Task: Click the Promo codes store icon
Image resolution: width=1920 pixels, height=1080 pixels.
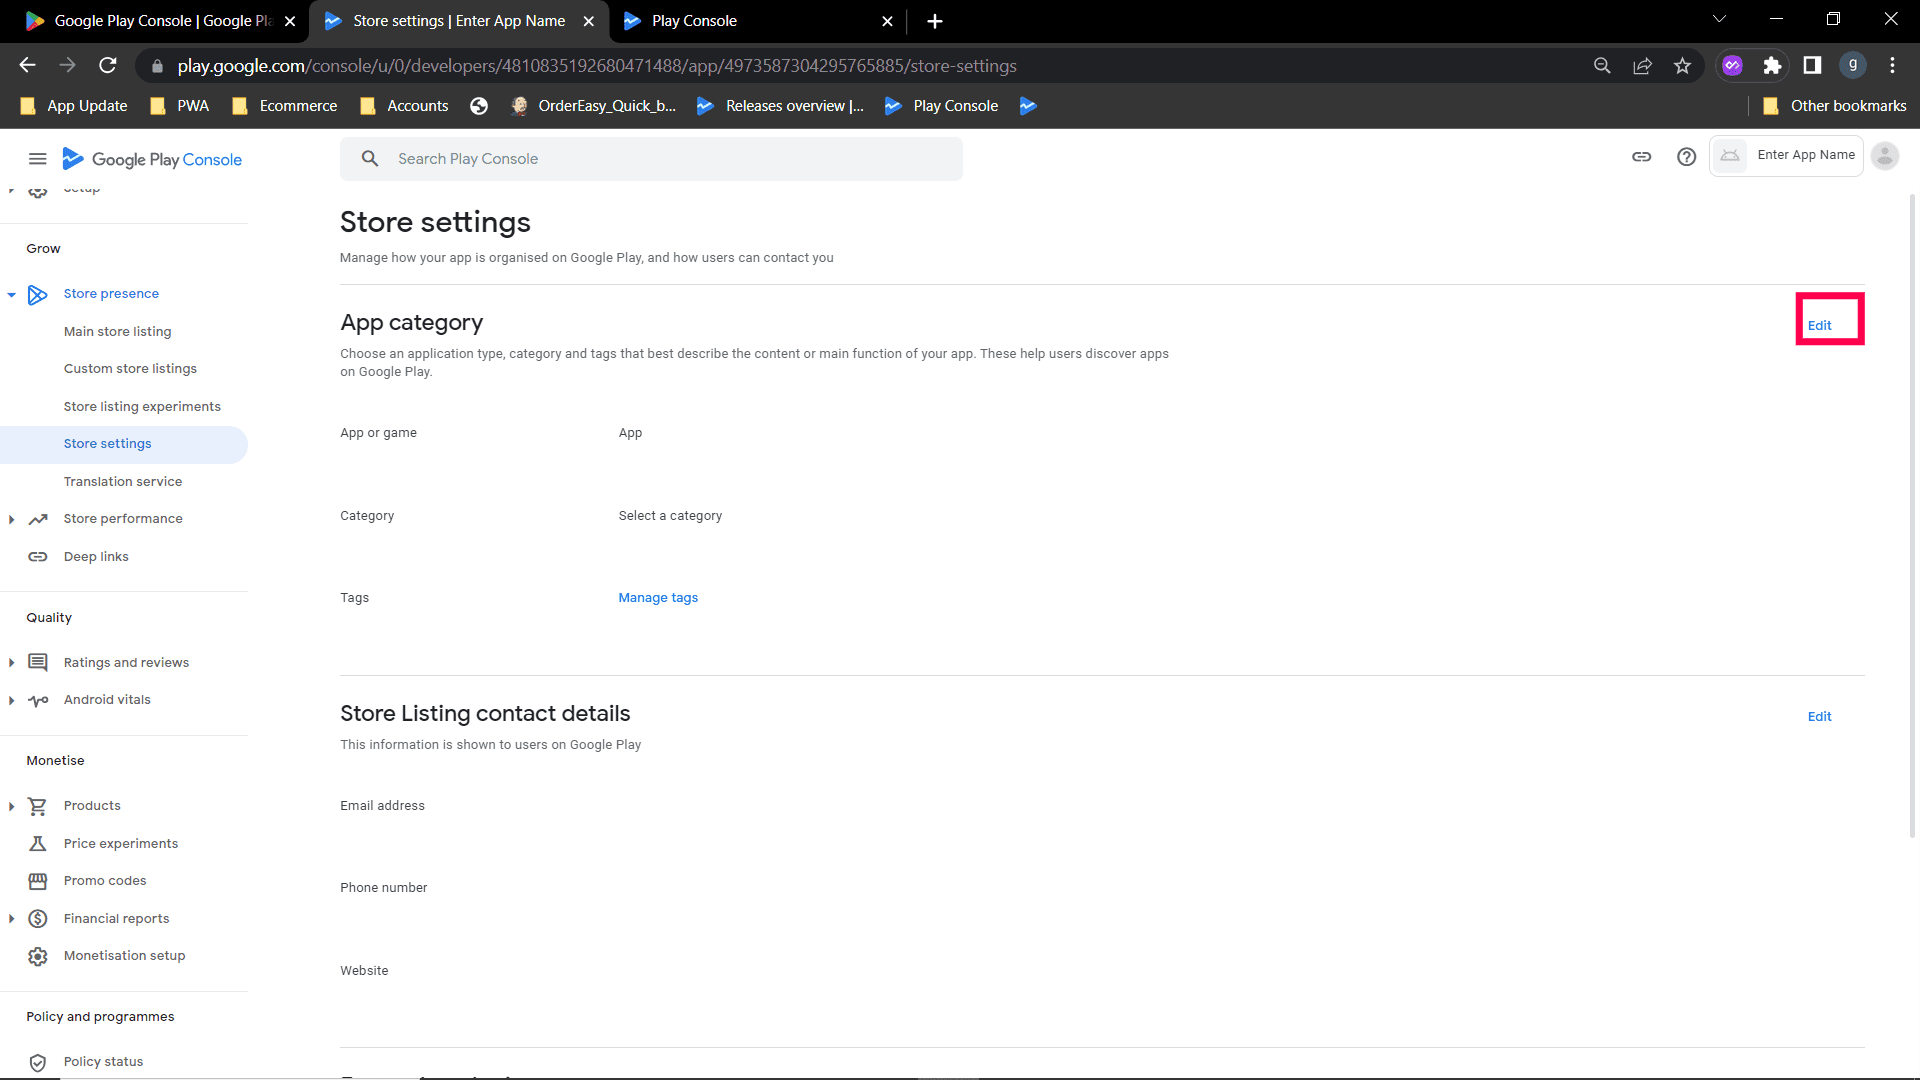Action: point(38,881)
